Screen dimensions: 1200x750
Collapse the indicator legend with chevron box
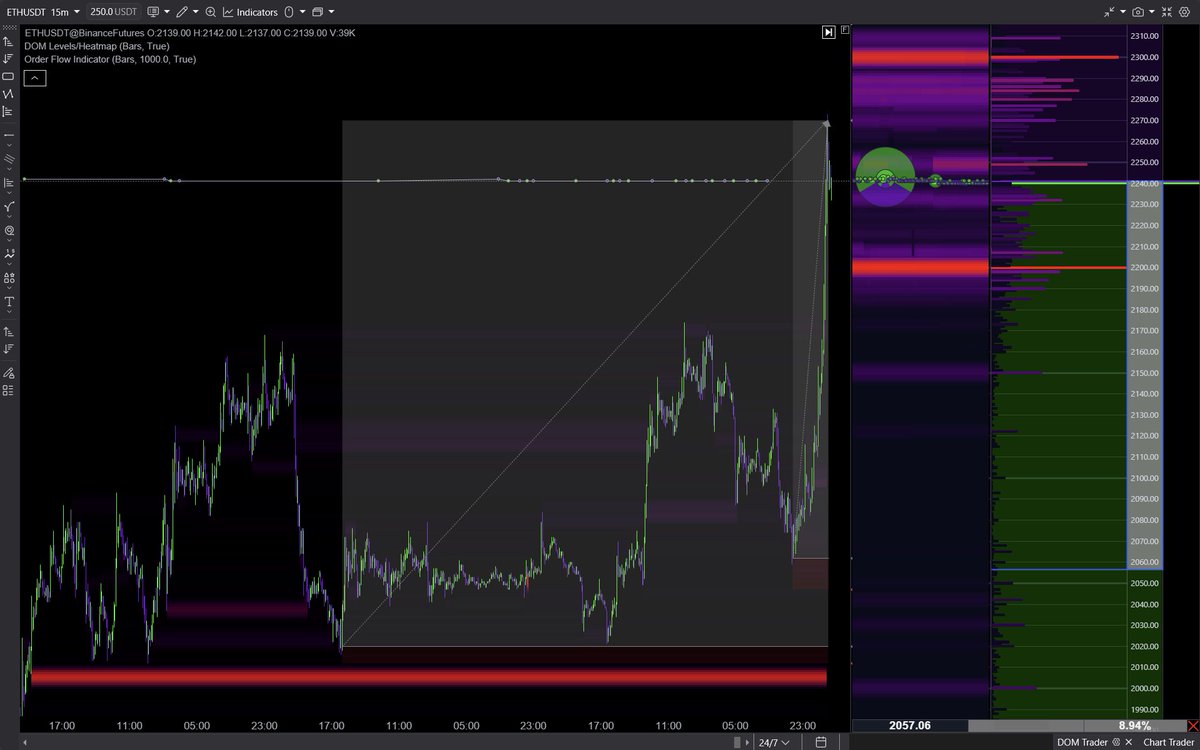tap(34, 77)
